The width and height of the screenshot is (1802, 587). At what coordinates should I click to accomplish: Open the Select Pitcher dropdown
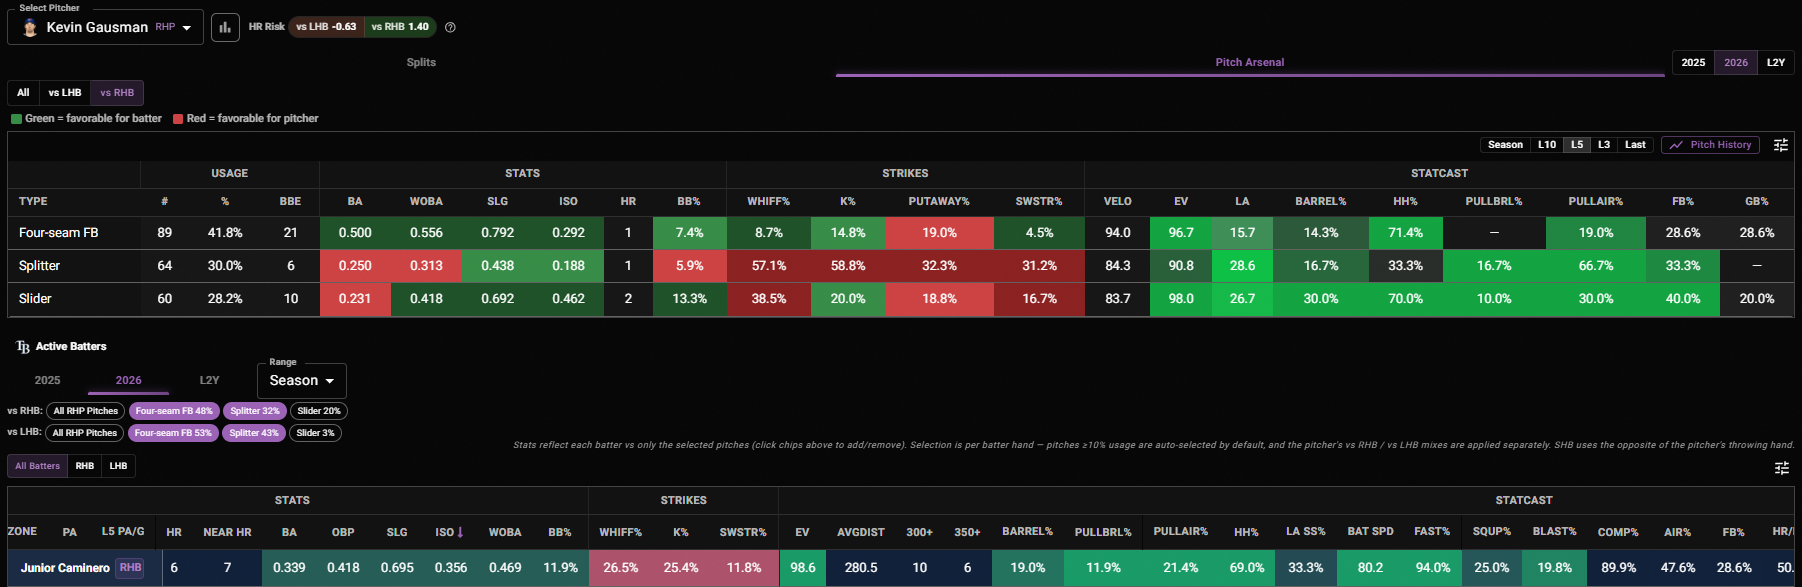click(x=105, y=27)
